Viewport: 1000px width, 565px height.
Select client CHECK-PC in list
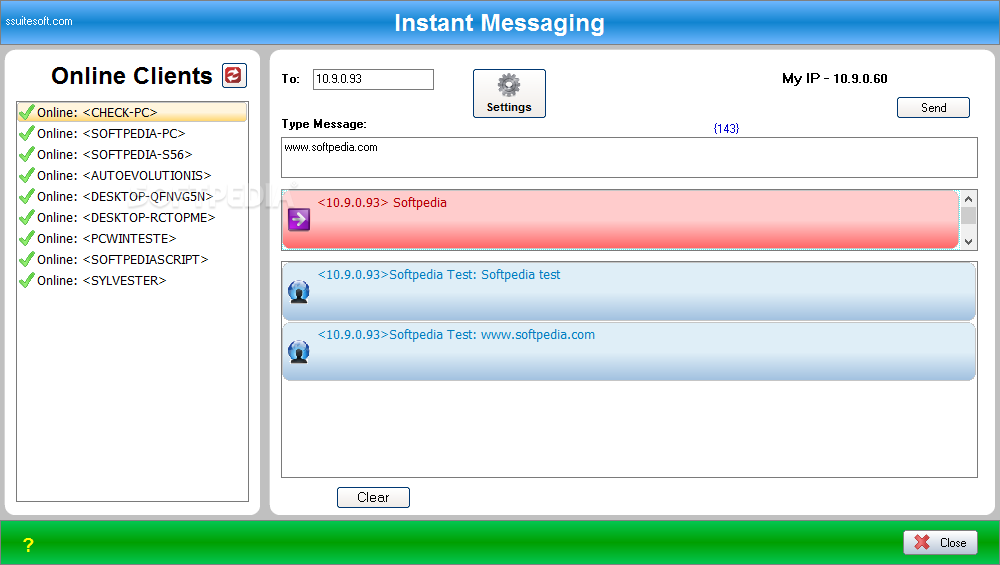[x=132, y=112]
